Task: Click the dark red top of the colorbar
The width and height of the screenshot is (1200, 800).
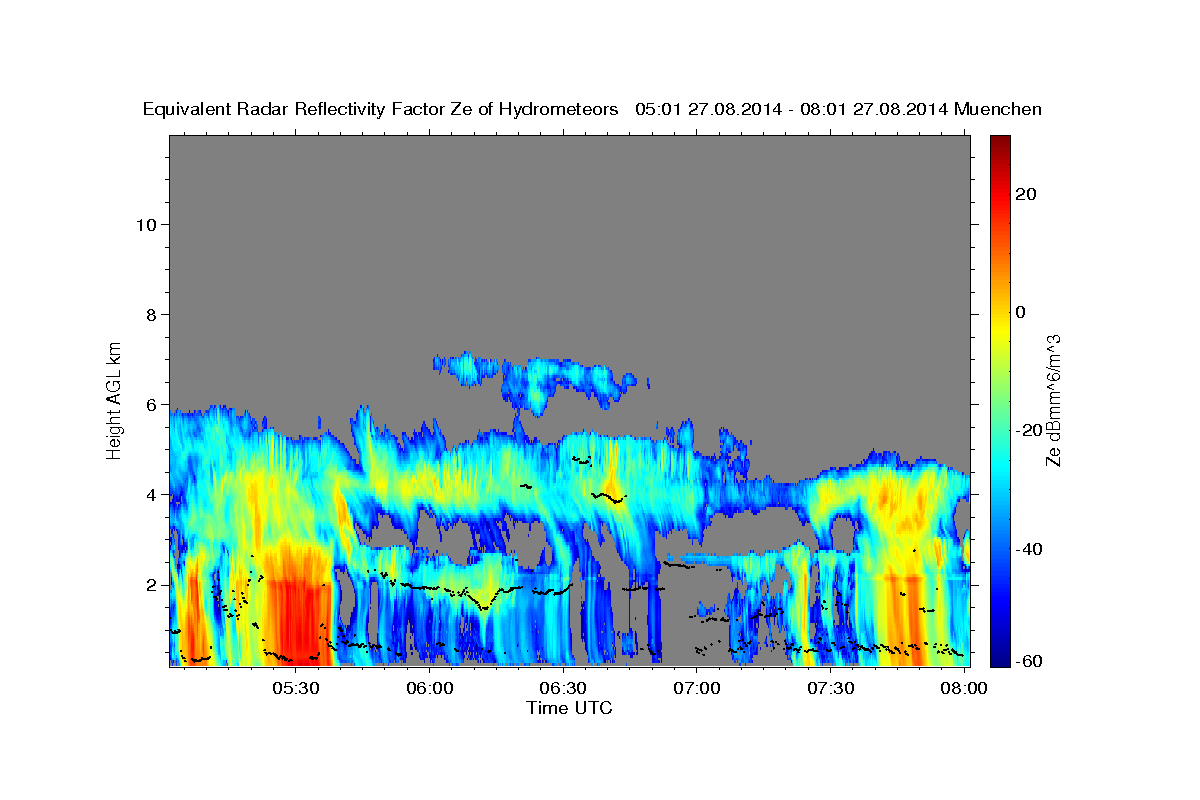Action: 1000,143
